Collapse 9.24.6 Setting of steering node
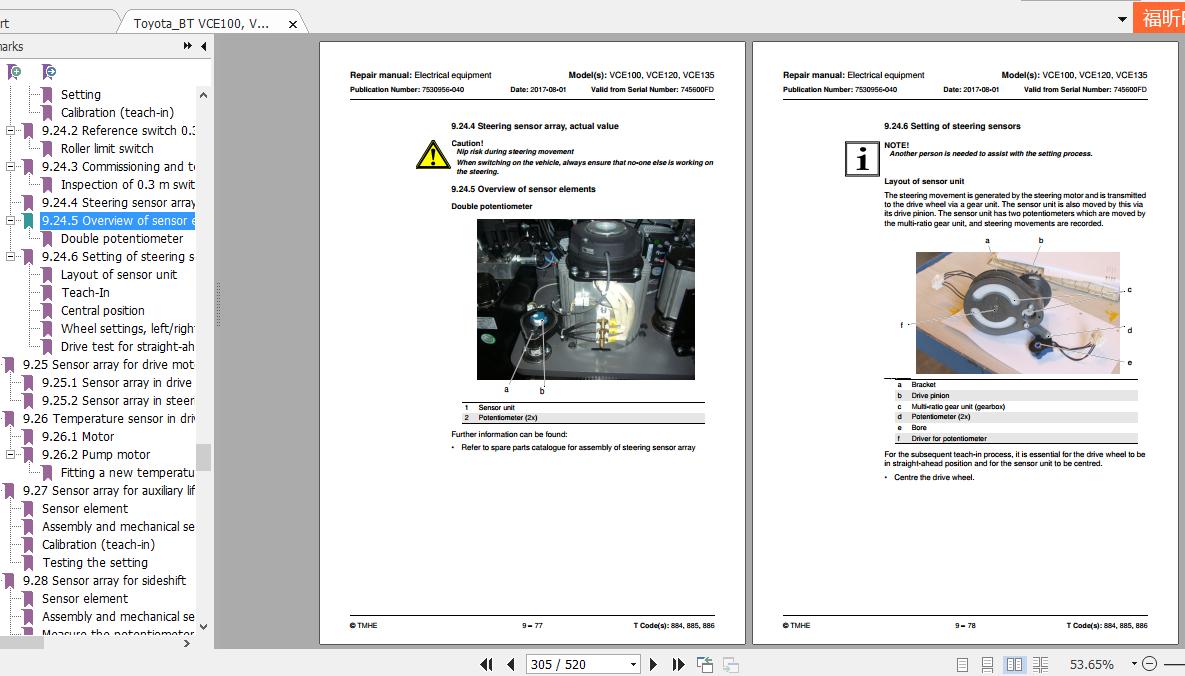The height and width of the screenshot is (676, 1185). click(11, 256)
